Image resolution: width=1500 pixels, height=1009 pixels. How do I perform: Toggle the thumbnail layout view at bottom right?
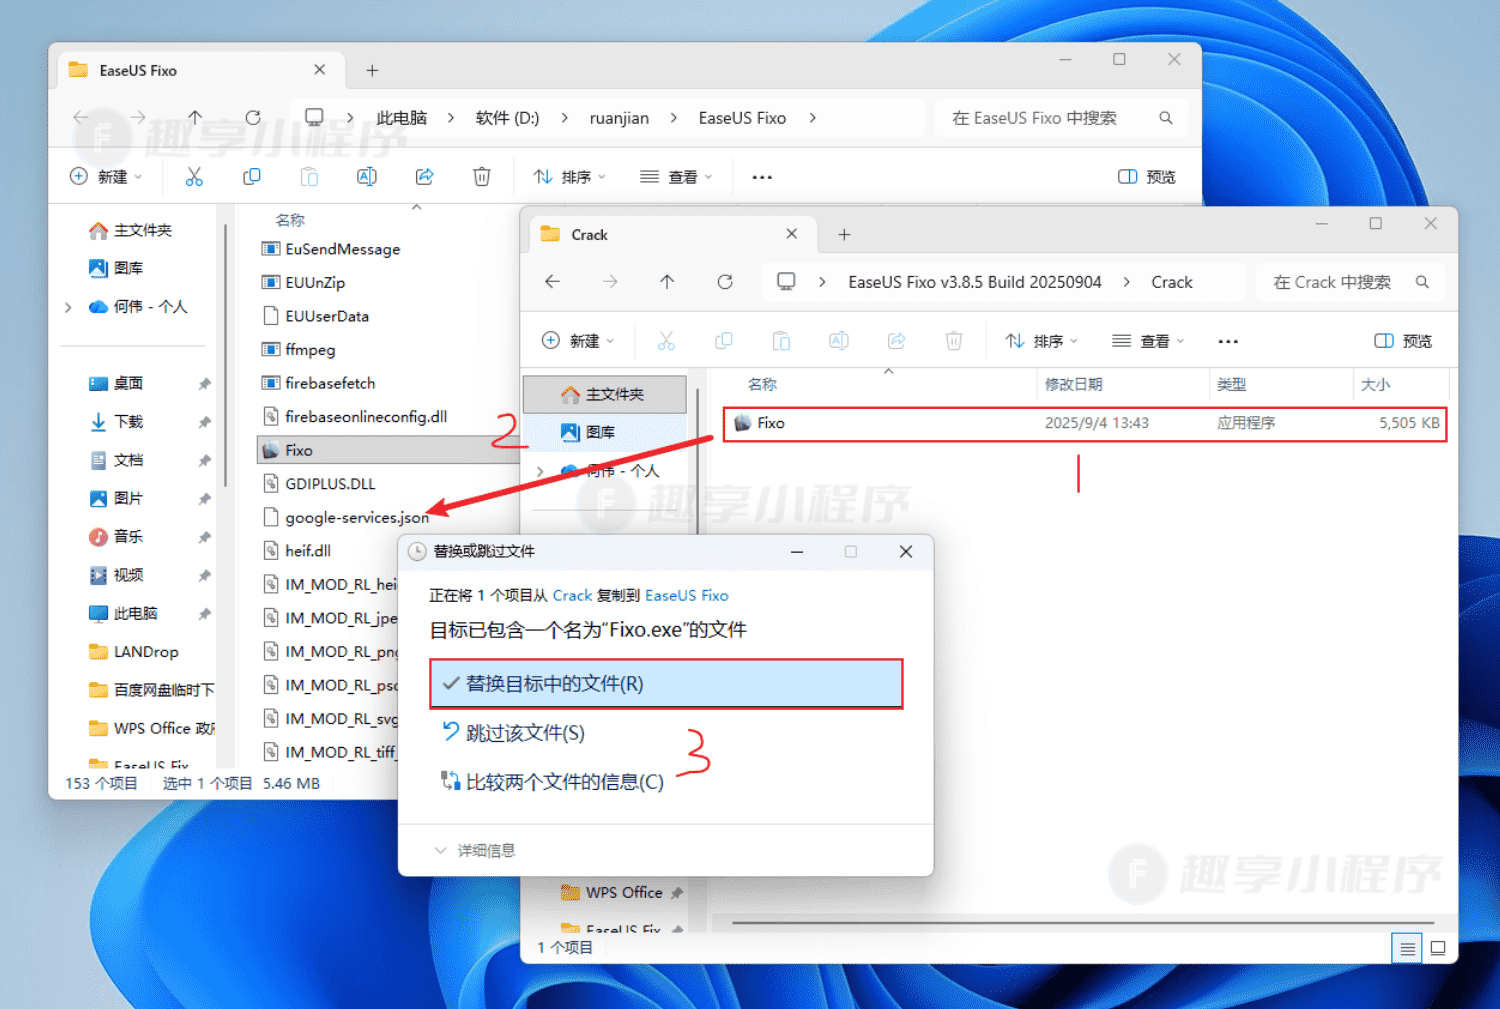coord(1438,947)
